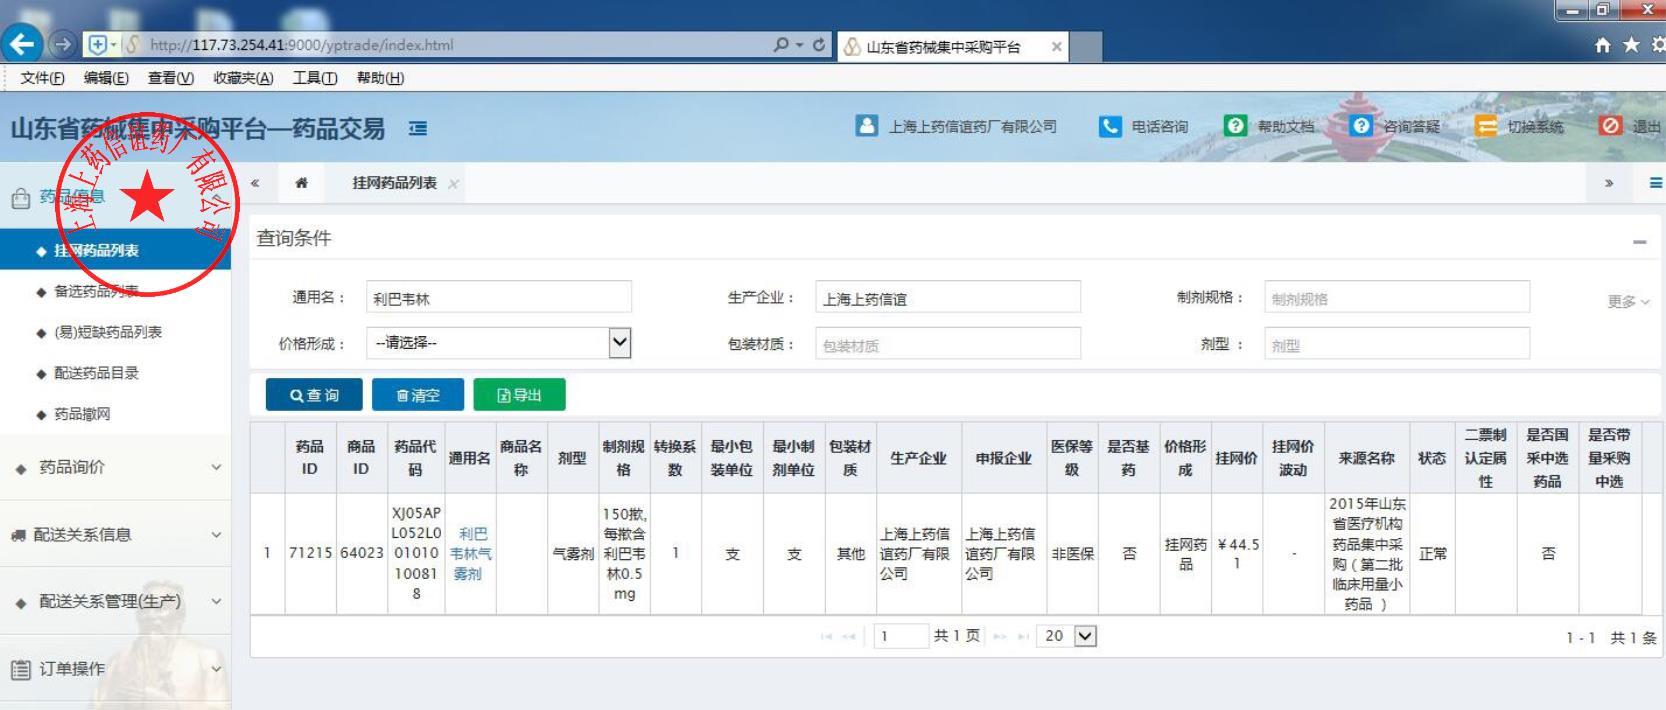
Task: Click the 通用名 input field
Action: (498, 298)
